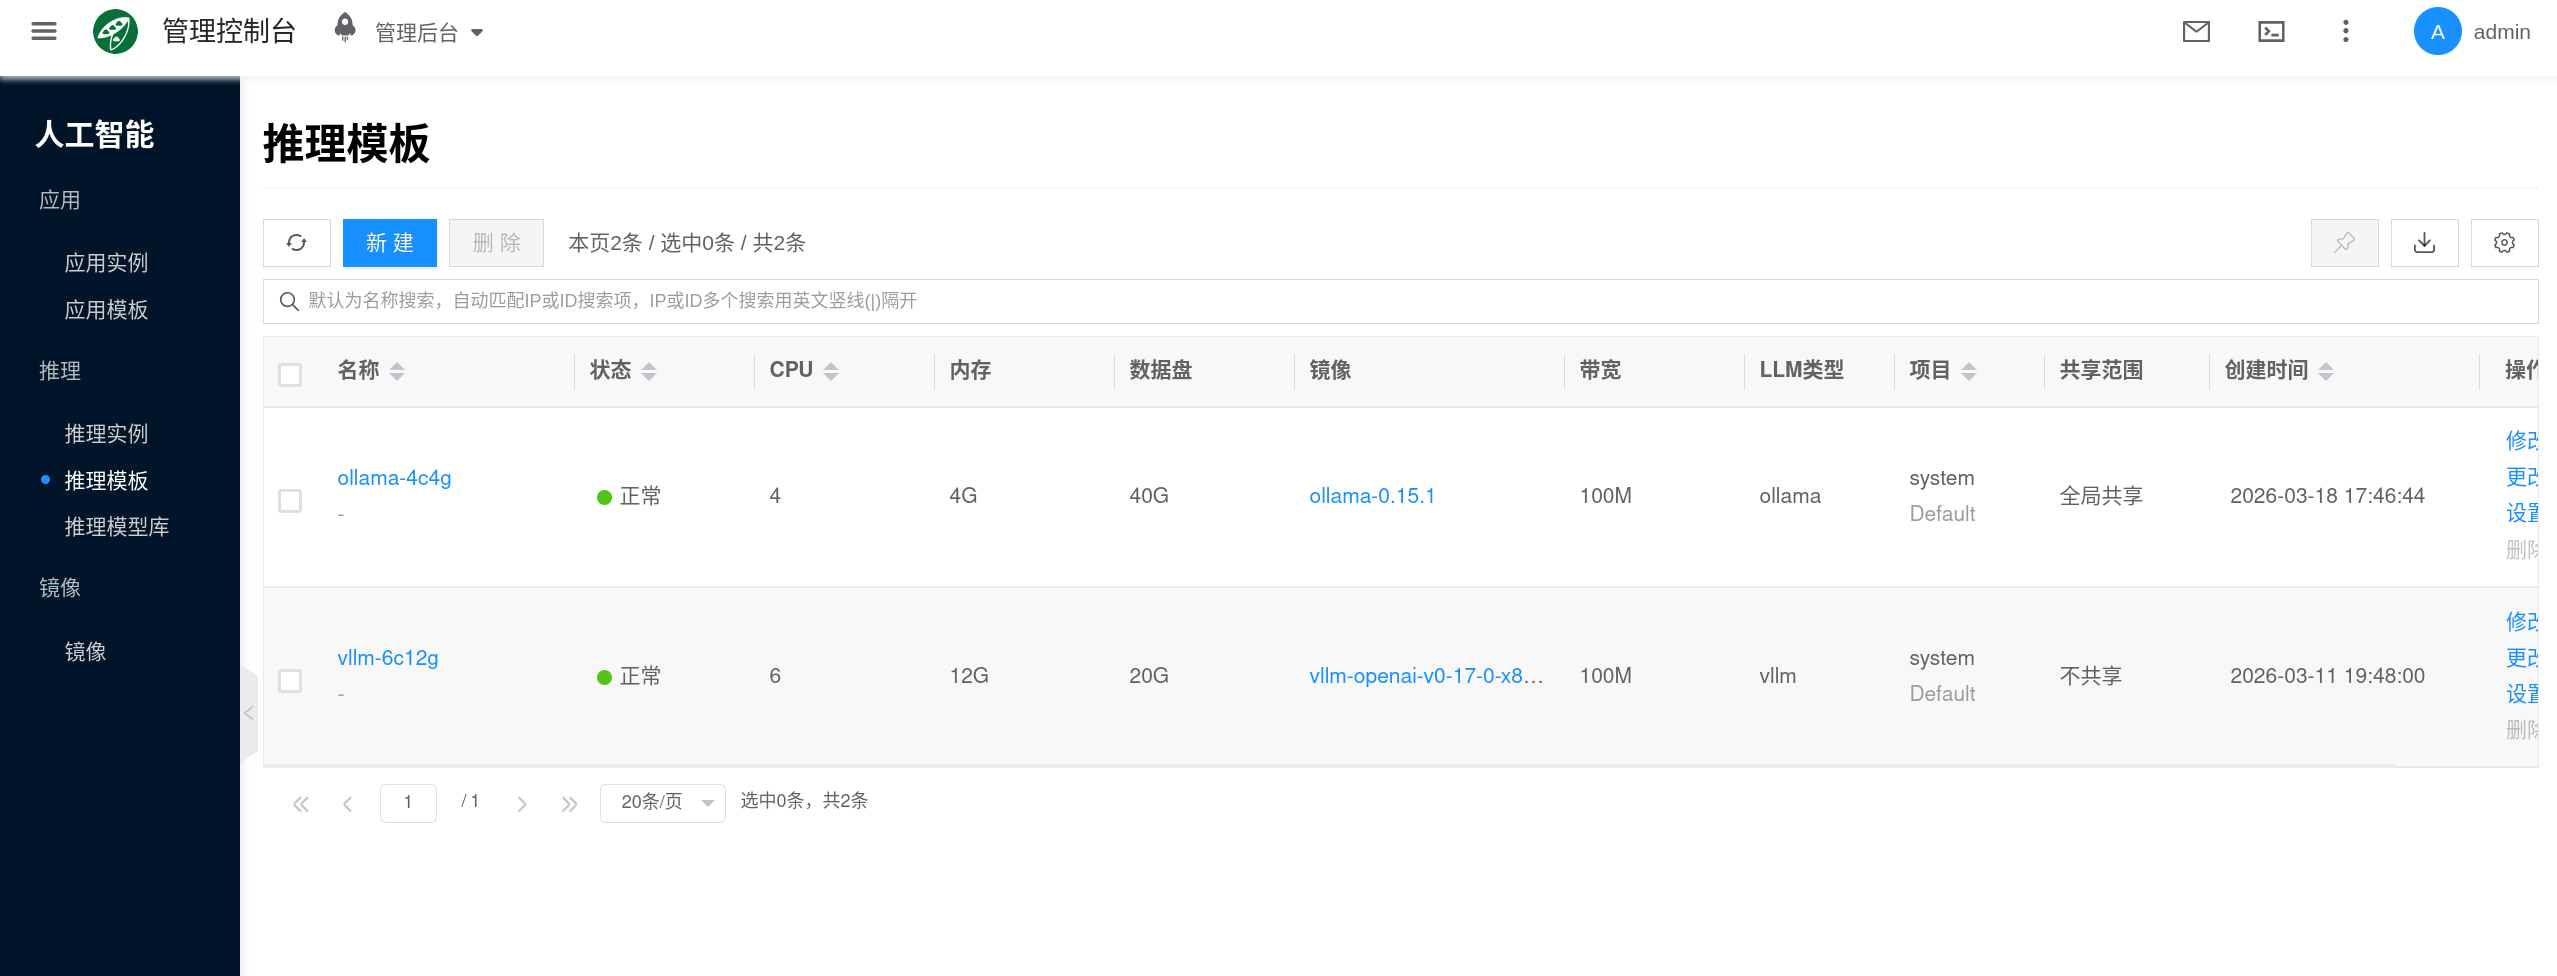Click the blue 新建 button
Viewport: 2557px width, 976px height.
(389, 243)
